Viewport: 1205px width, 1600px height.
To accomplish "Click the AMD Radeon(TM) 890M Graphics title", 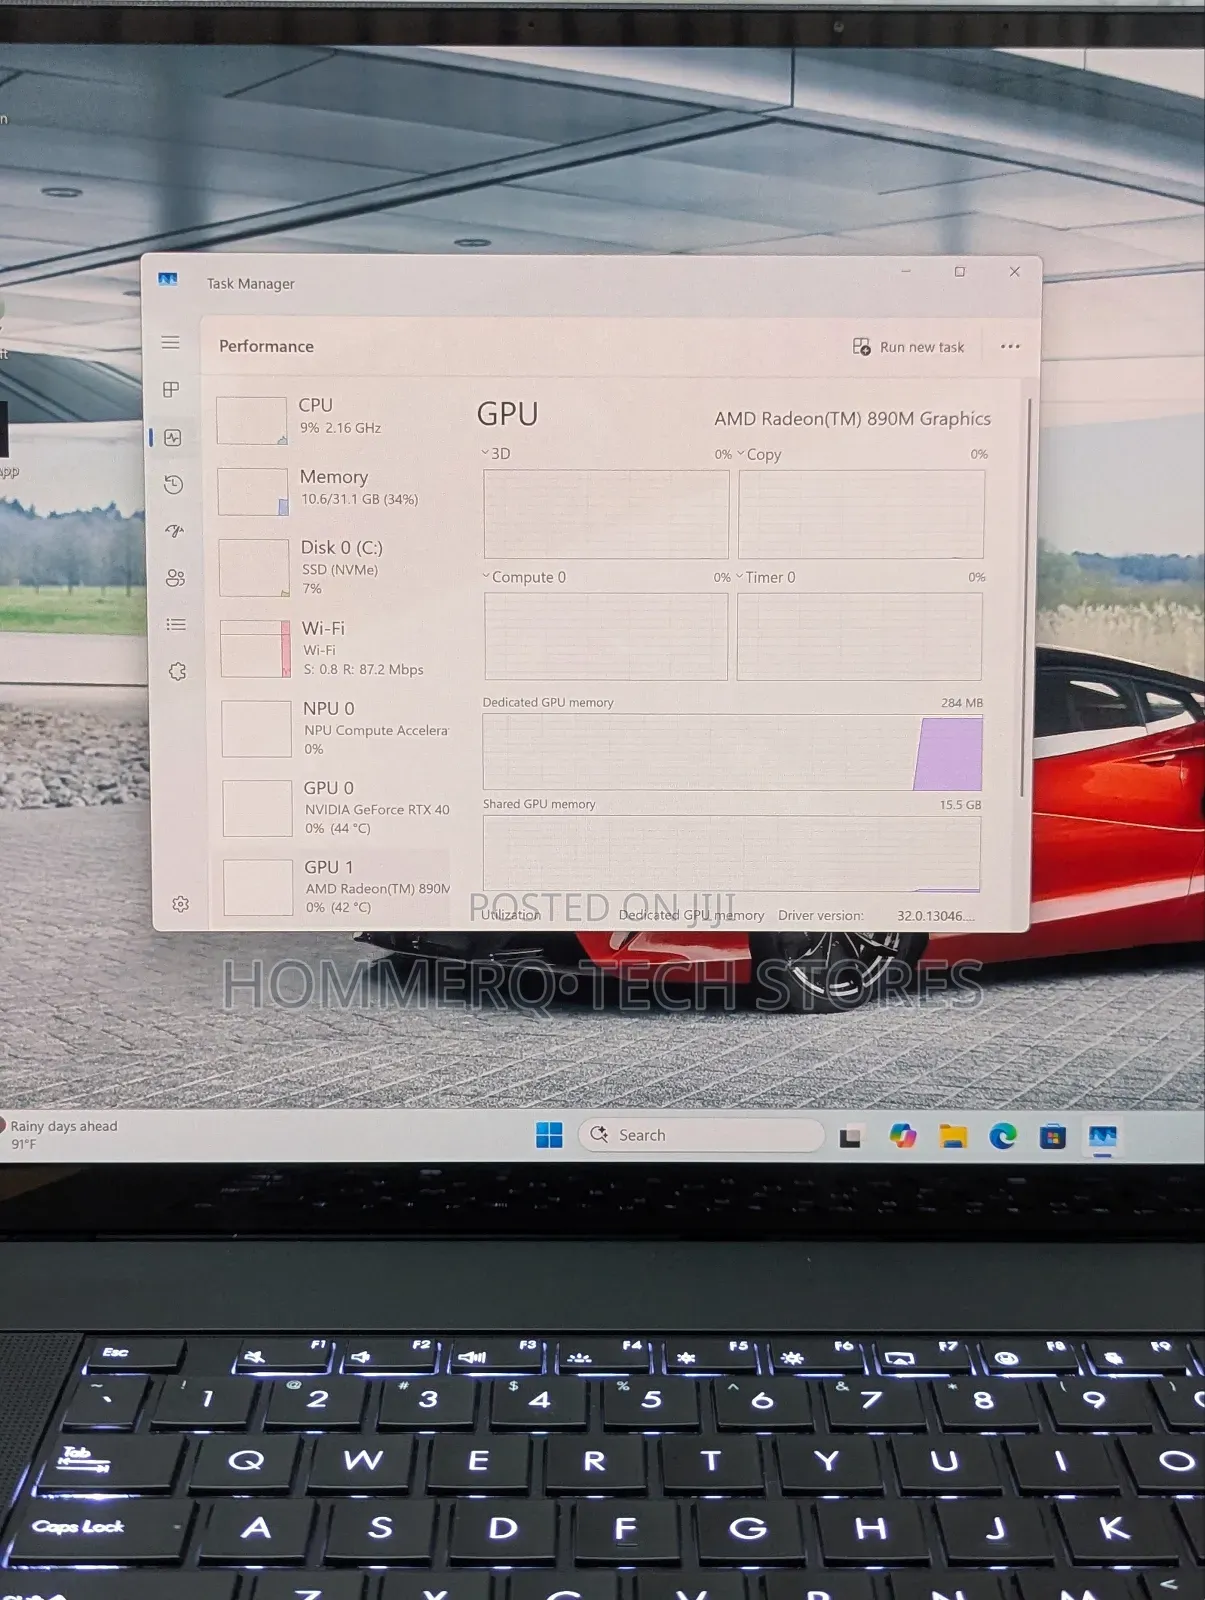I will point(852,419).
